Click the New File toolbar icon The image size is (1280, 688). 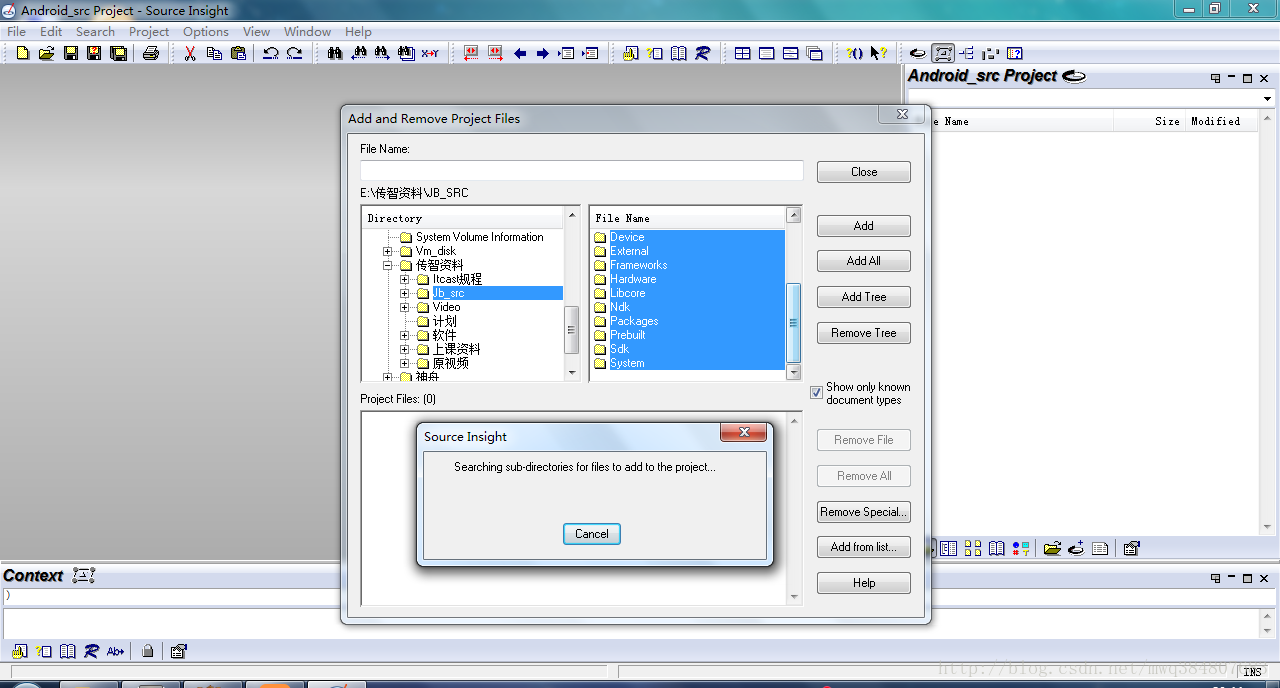[22, 53]
